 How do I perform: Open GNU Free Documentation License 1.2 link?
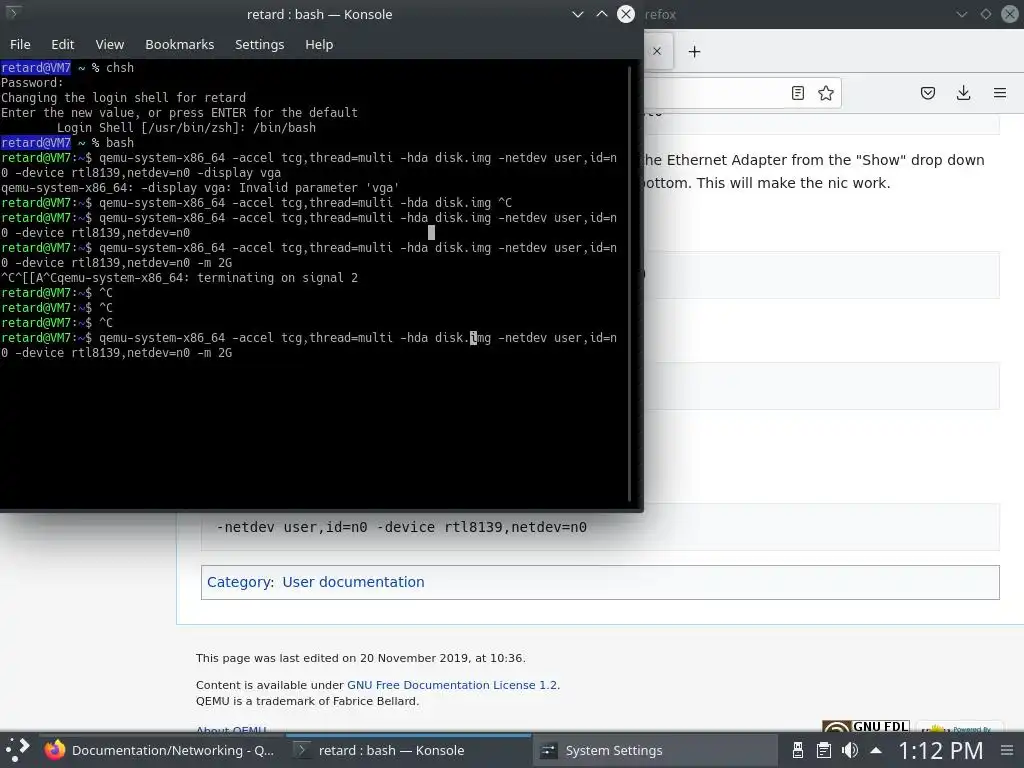pos(452,685)
